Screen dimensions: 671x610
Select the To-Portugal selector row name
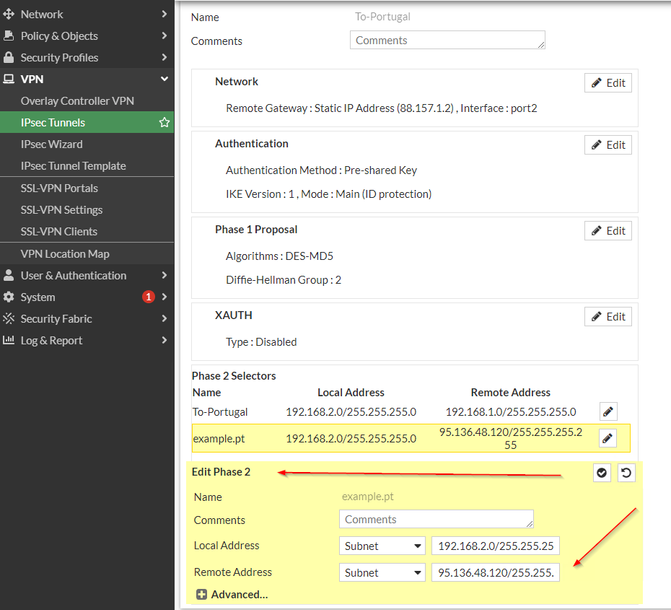click(x=220, y=412)
